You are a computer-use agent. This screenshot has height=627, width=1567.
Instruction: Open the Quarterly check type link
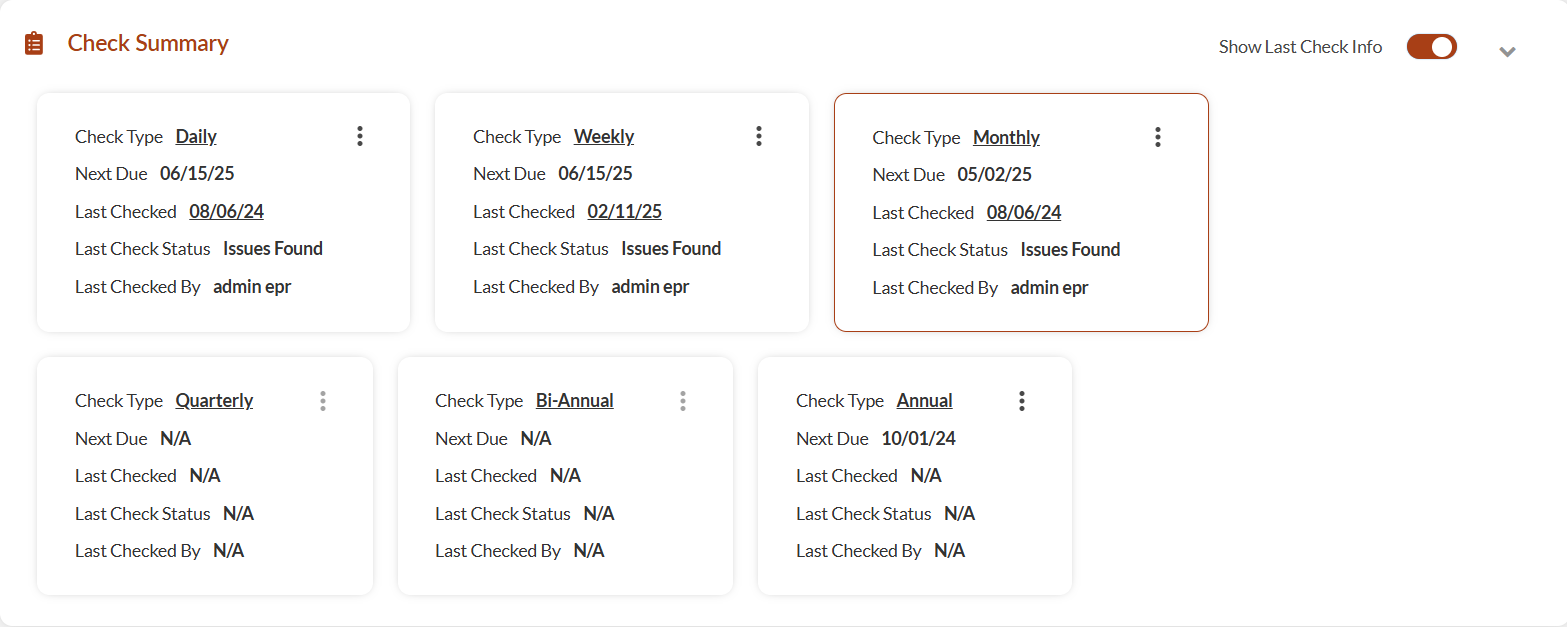pos(214,401)
